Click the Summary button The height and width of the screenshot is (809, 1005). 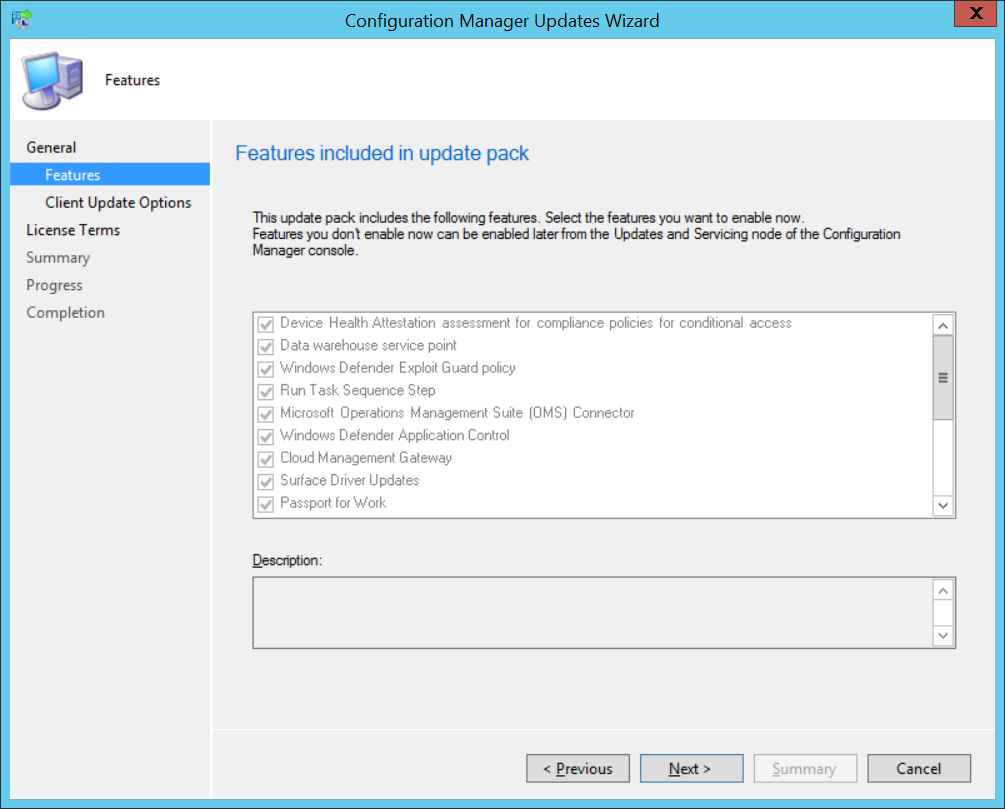click(x=805, y=769)
